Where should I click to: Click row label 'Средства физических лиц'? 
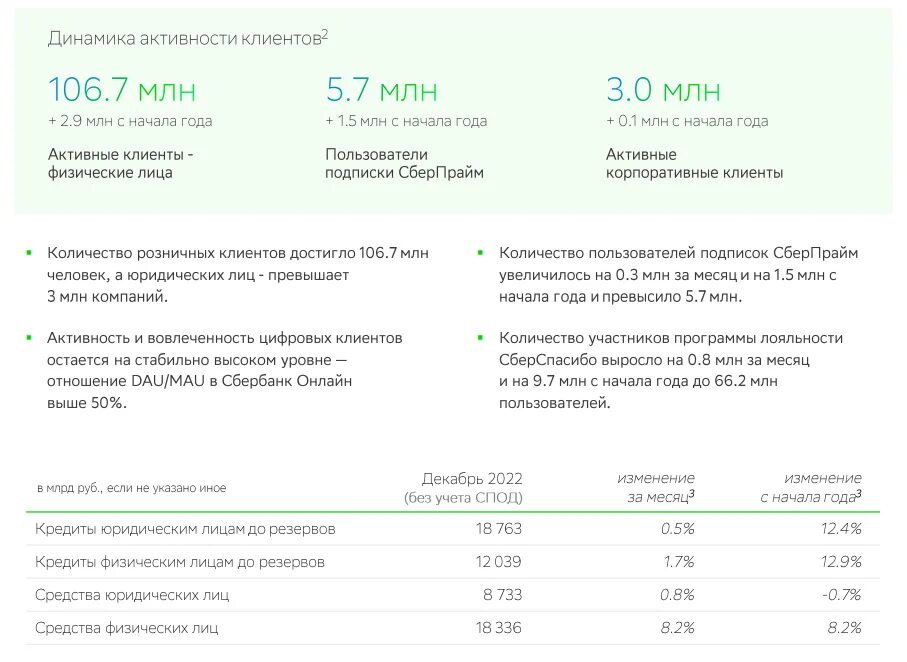pos(127,628)
